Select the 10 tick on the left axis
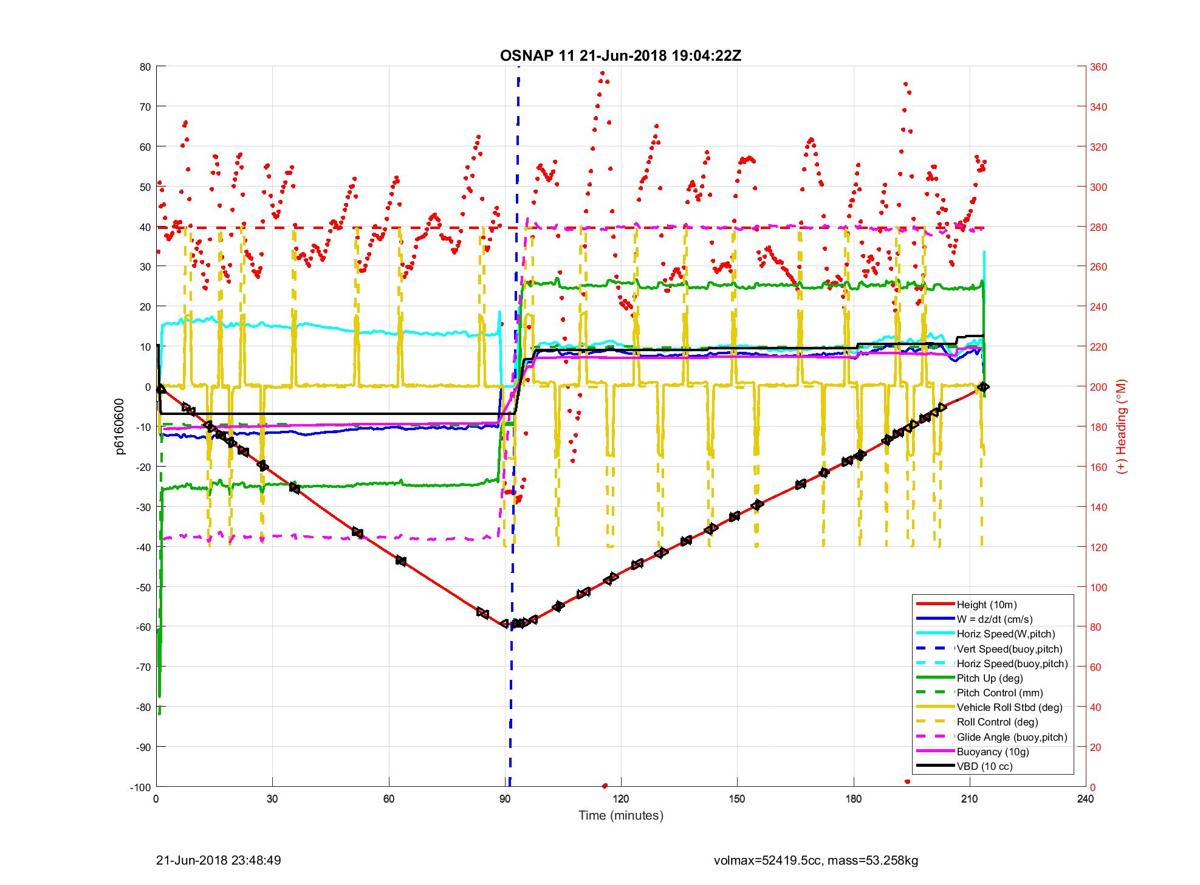This screenshot has width=1200, height=885. click(144, 347)
